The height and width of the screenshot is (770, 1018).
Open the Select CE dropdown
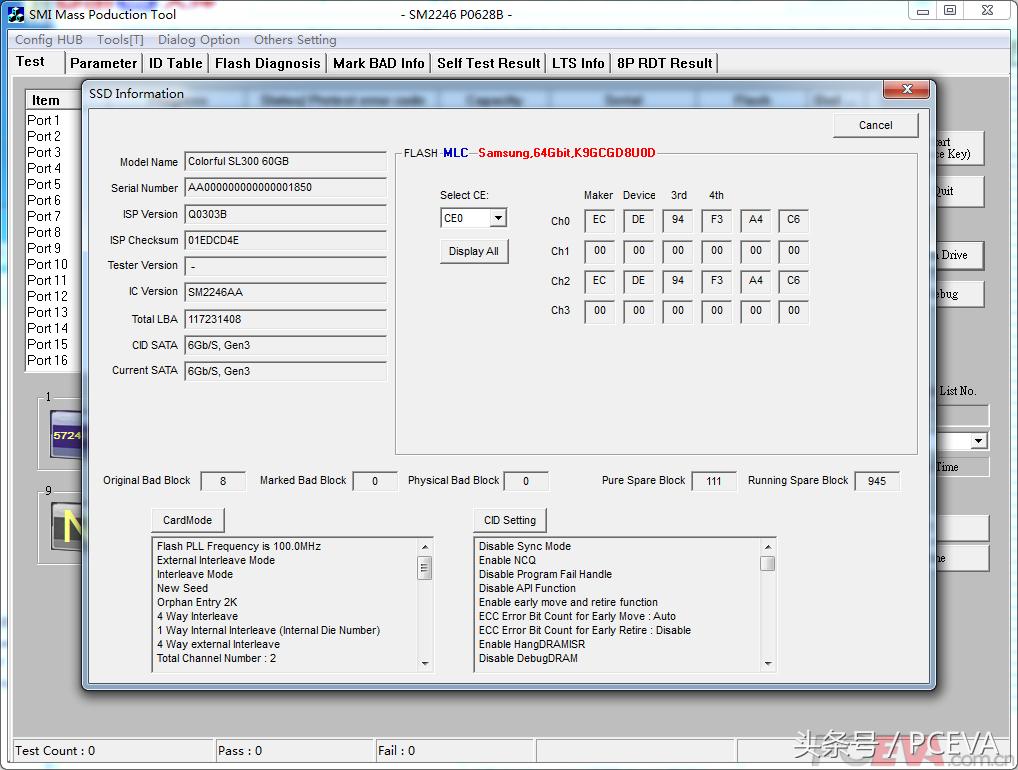pyautogui.click(x=497, y=218)
